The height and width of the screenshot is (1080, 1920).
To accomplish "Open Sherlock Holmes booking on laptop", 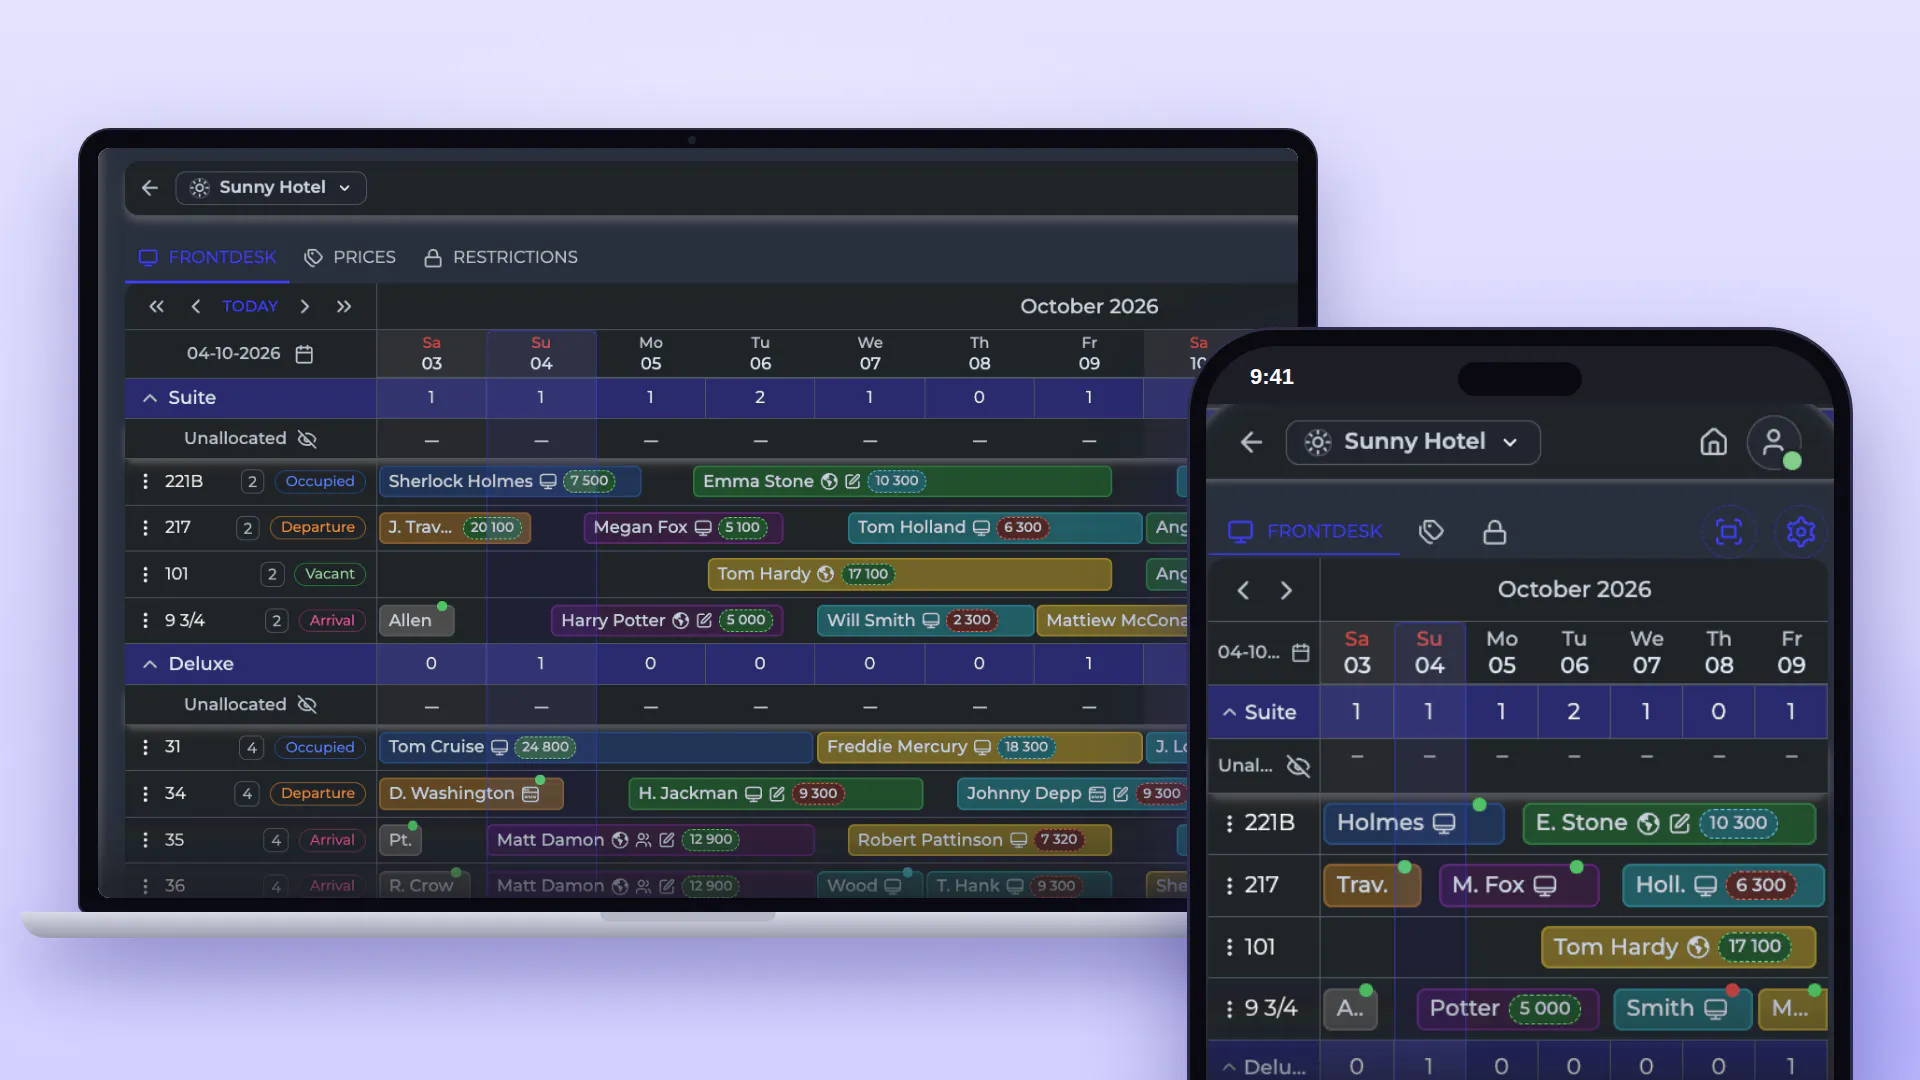I will tap(510, 482).
